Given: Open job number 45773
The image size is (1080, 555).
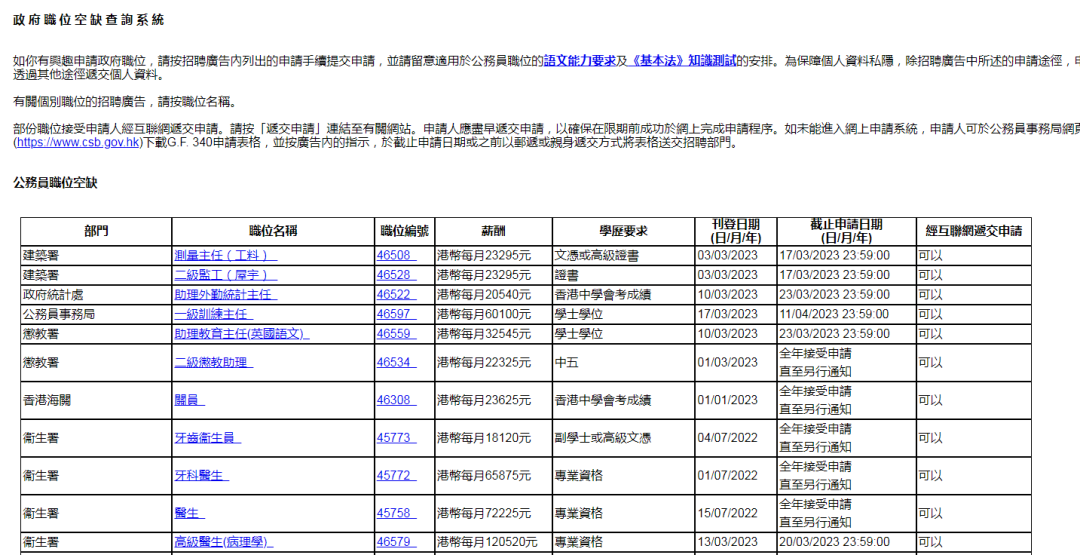Looking at the screenshot, I should coord(395,438).
